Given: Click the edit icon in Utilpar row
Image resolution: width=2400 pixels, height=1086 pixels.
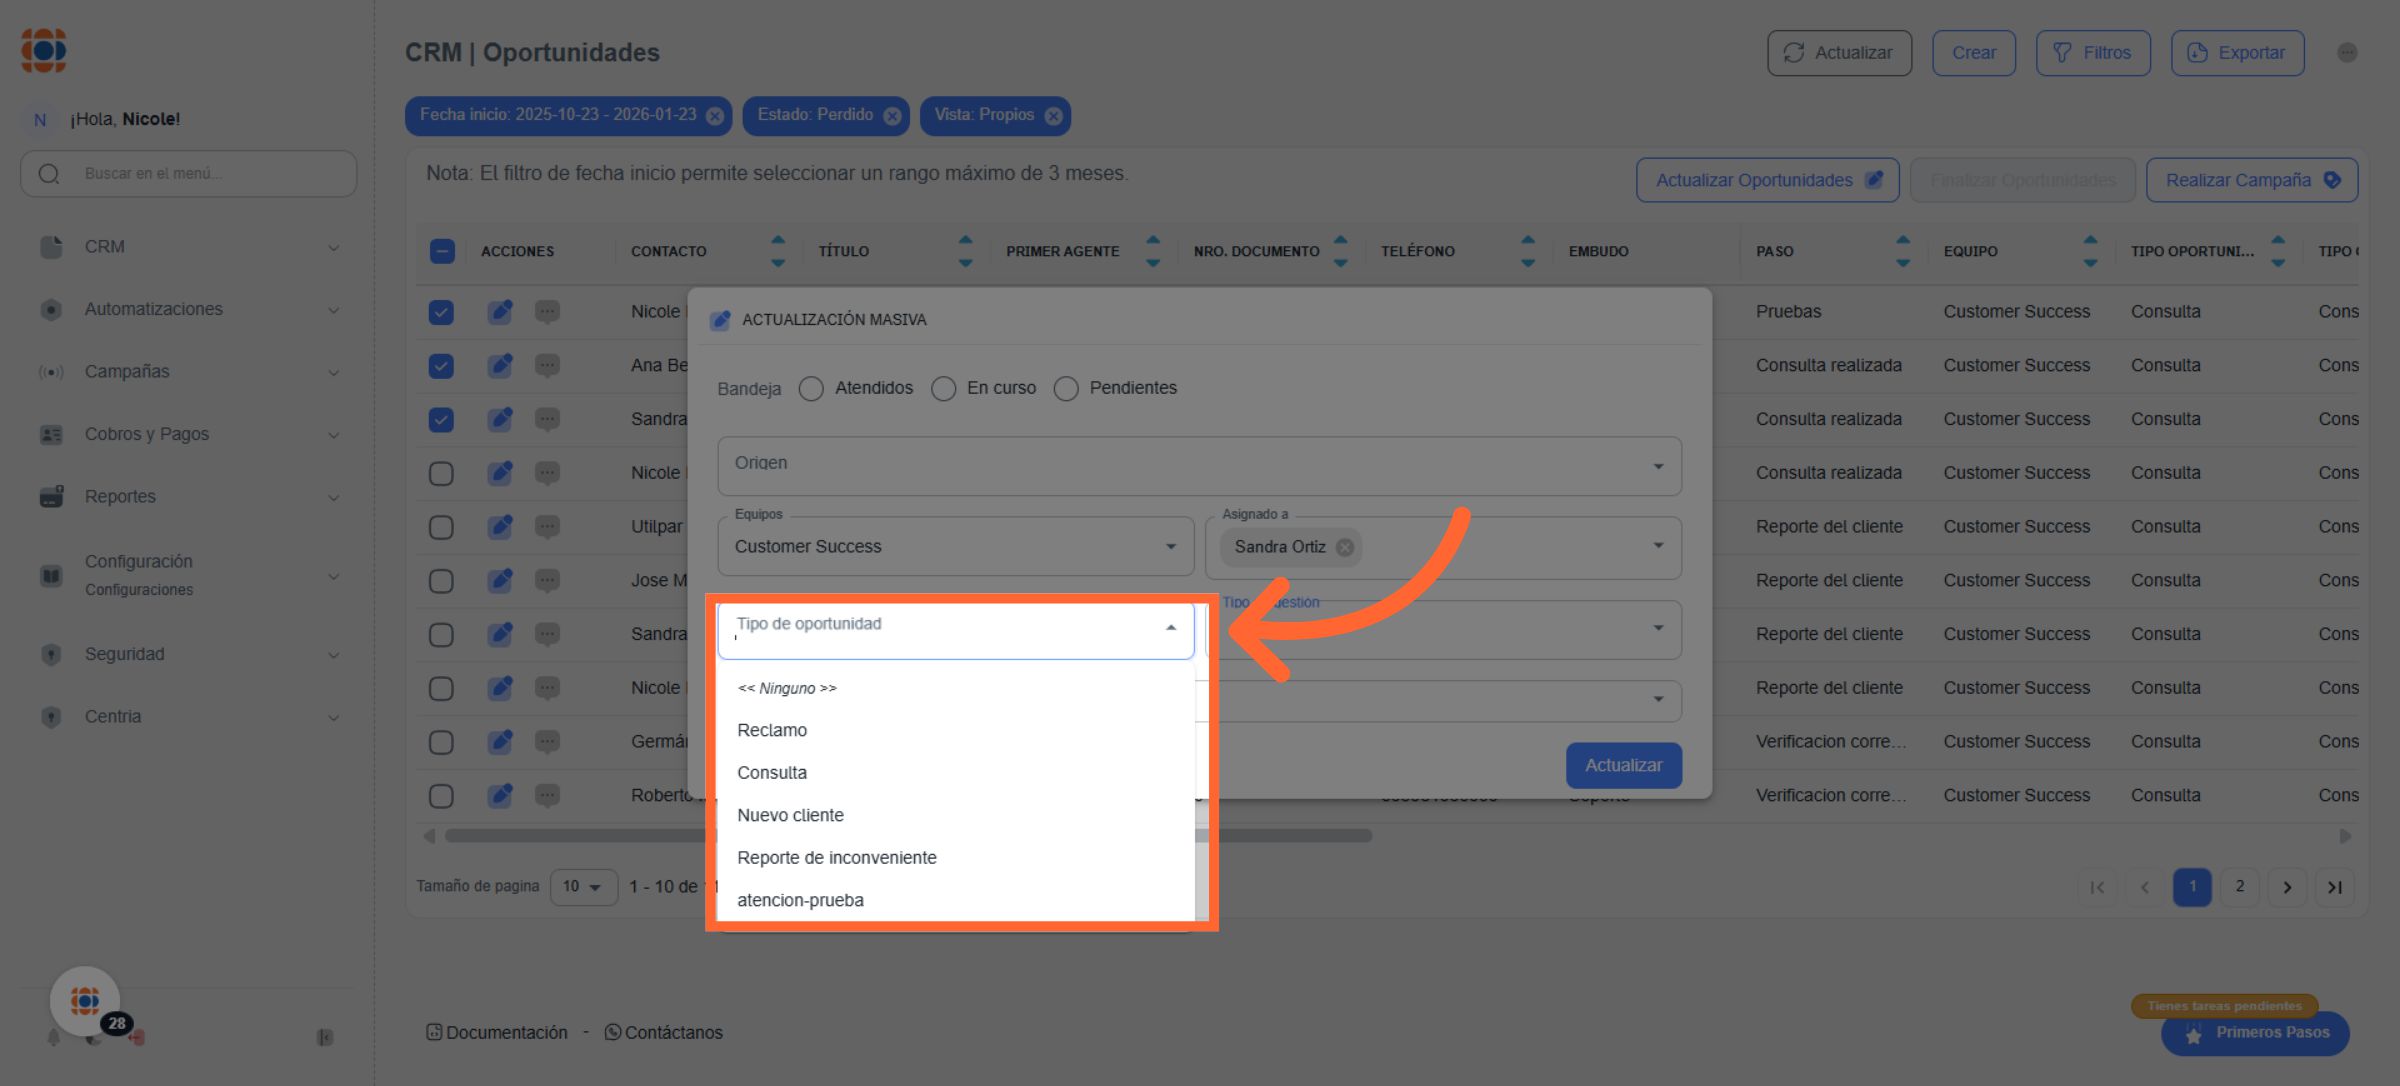Looking at the screenshot, I should click(500, 527).
